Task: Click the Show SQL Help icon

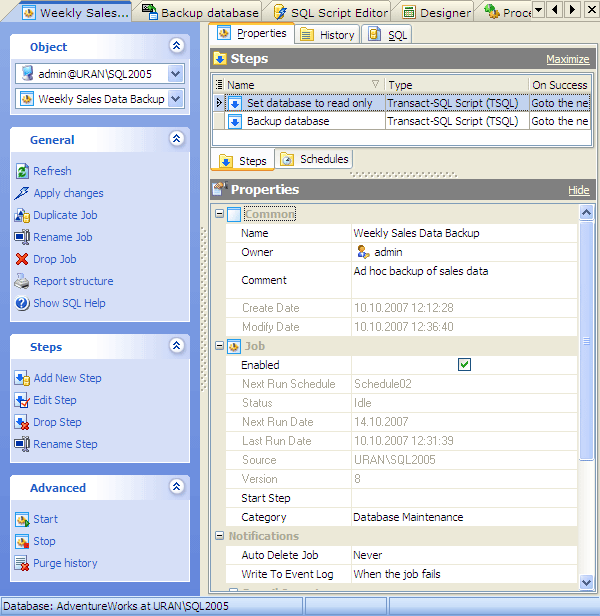Action: point(23,303)
